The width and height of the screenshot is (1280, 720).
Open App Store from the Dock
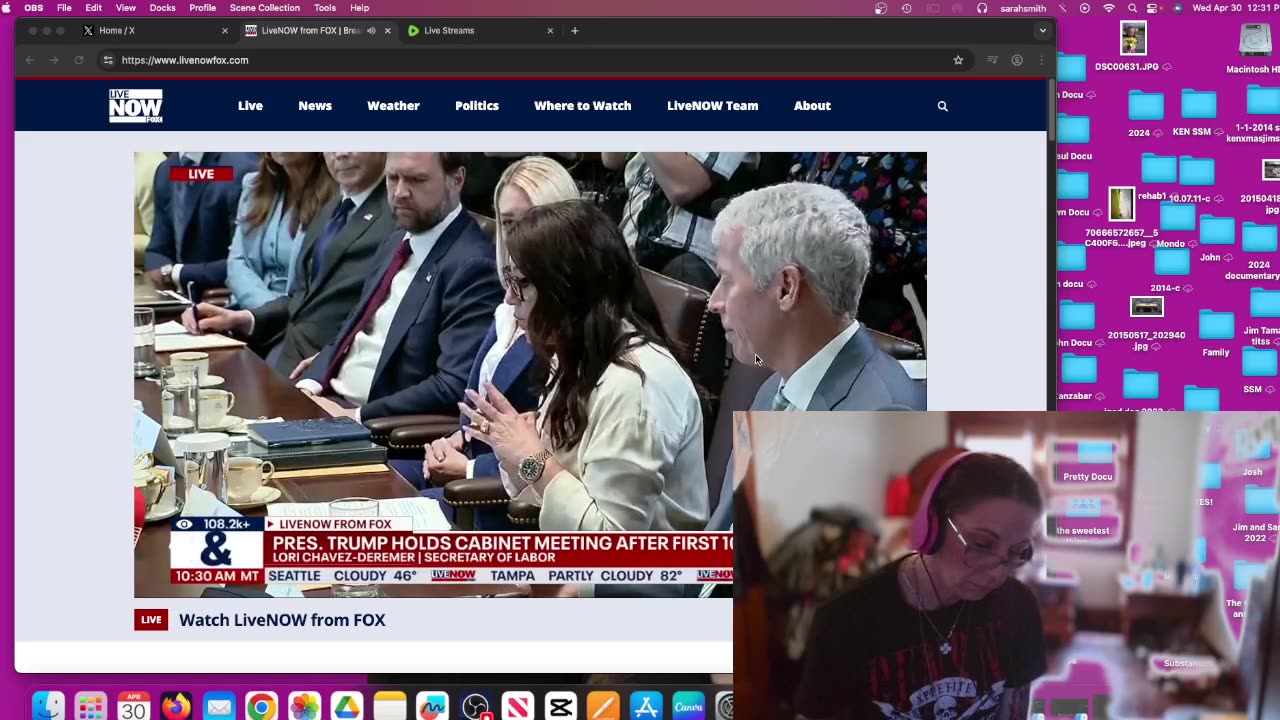coord(646,707)
